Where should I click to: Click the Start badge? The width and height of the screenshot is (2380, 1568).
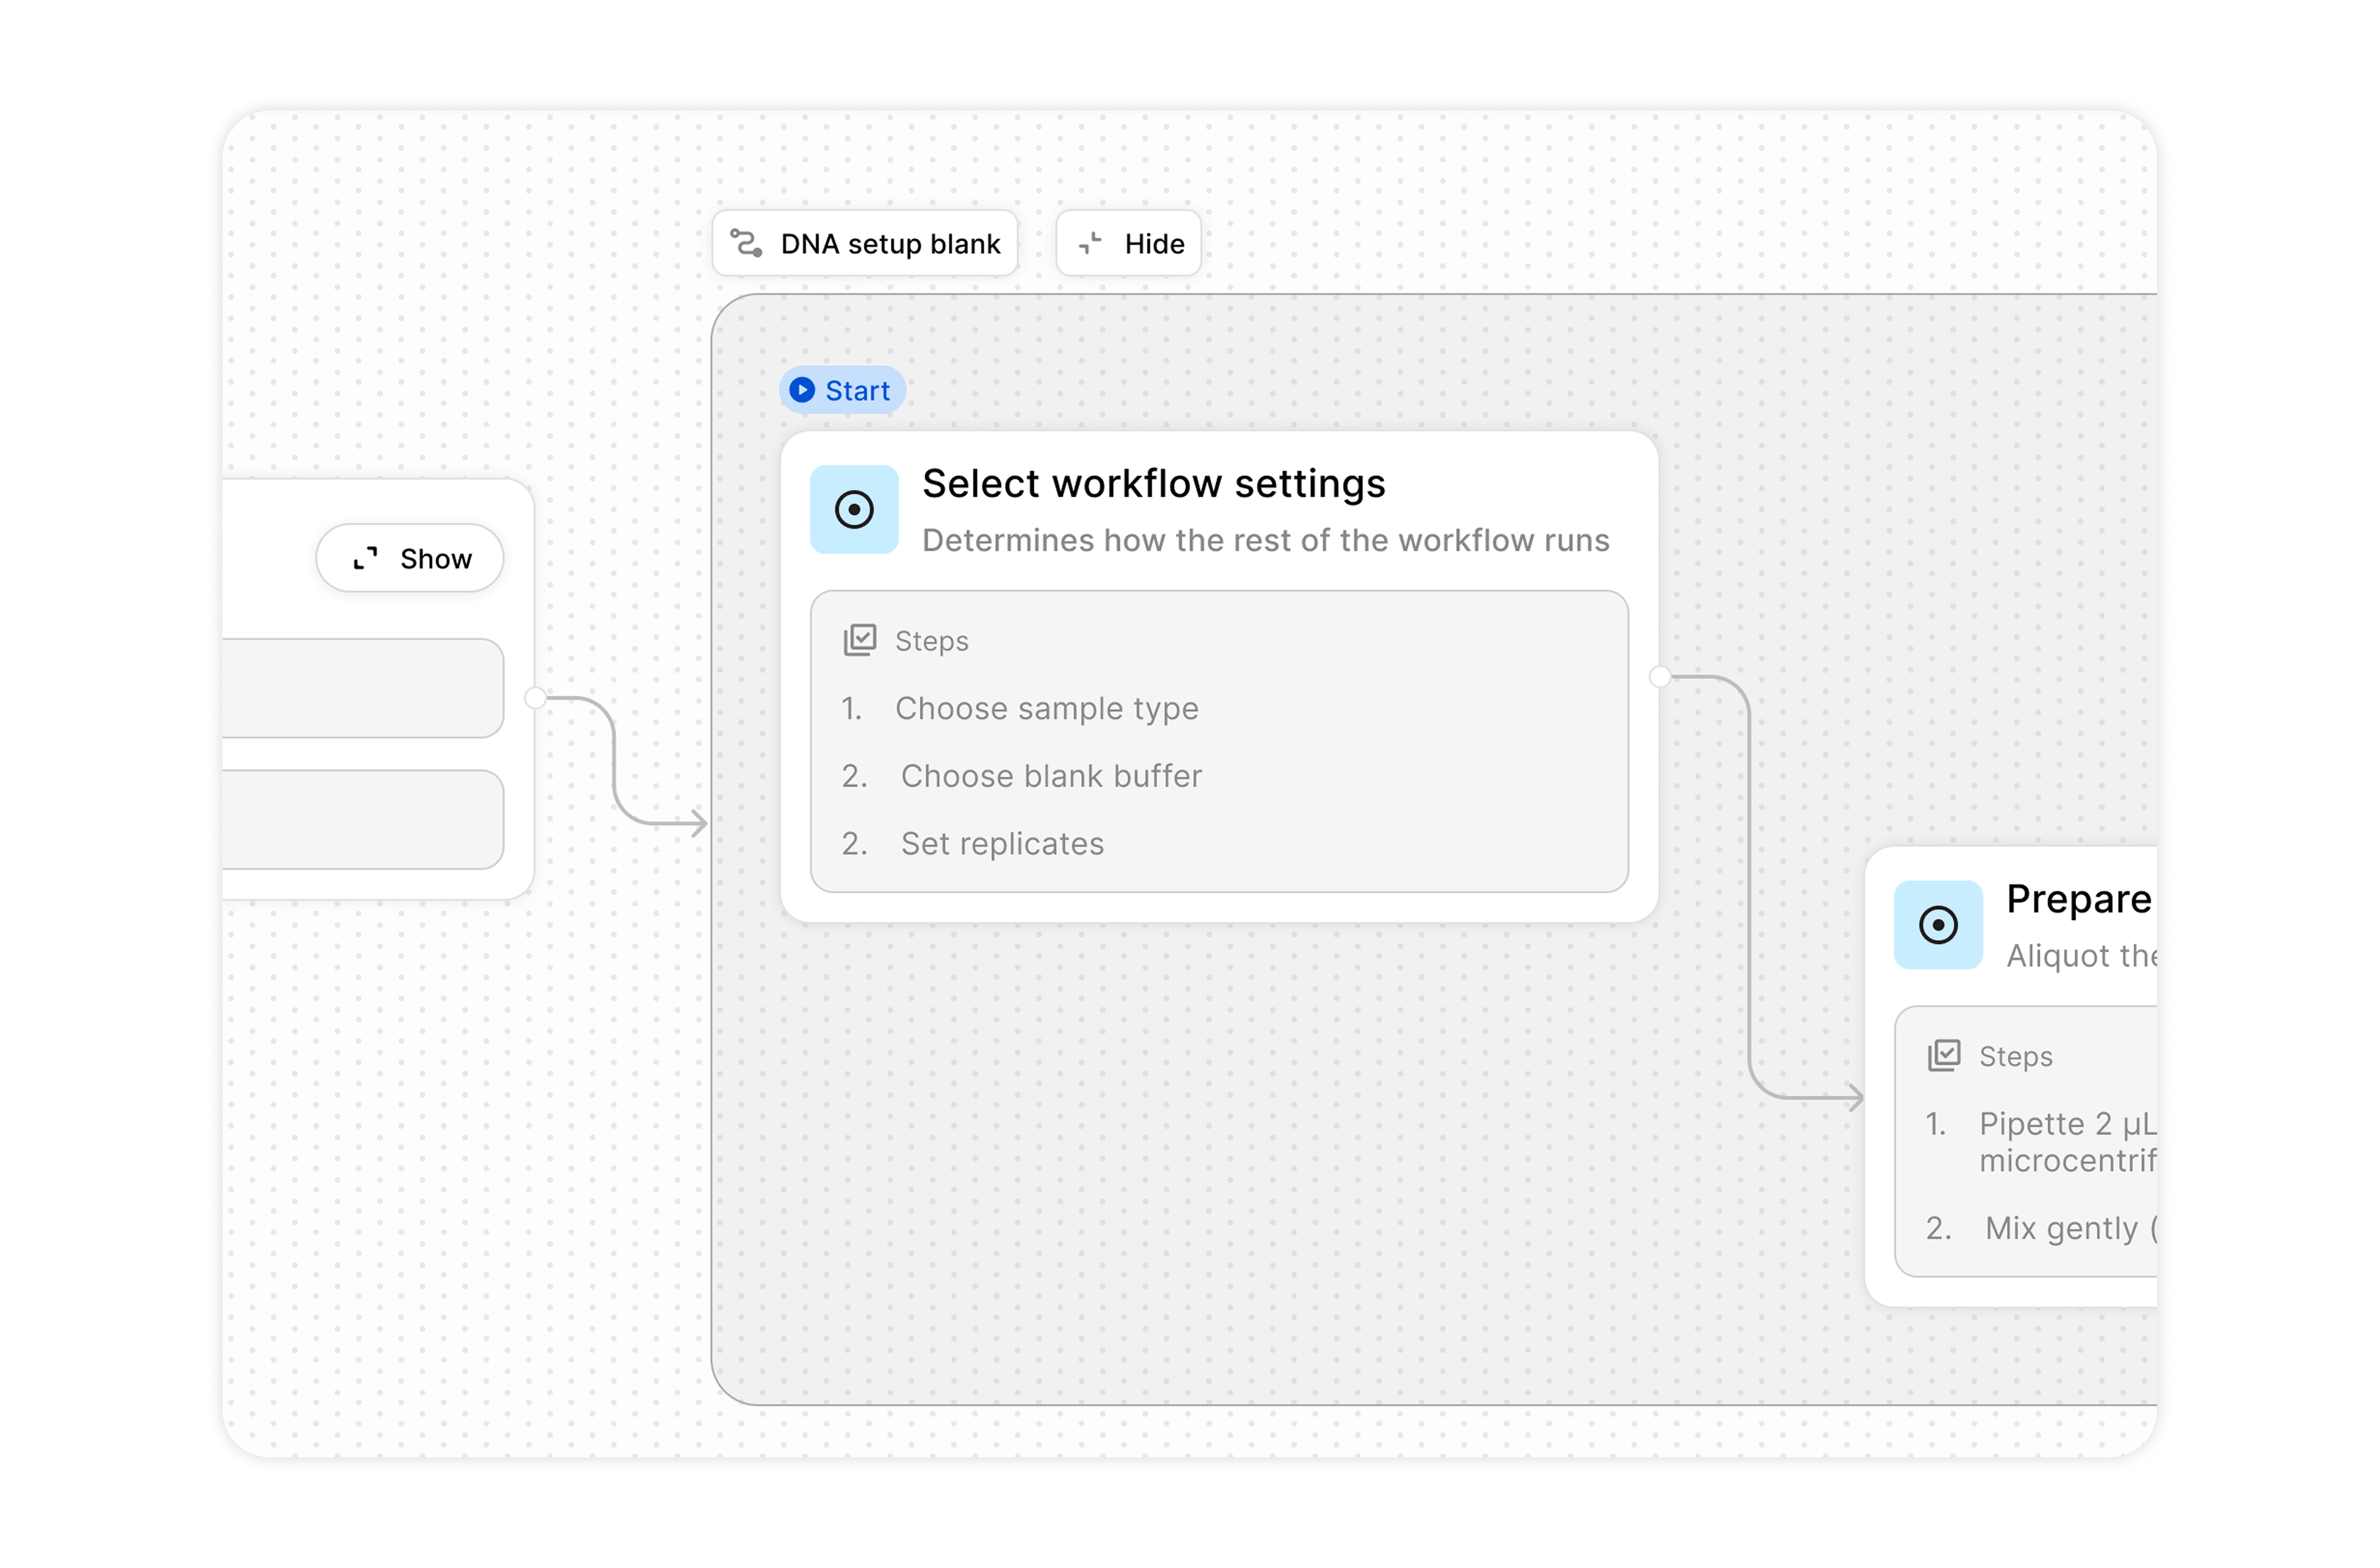[843, 390]
